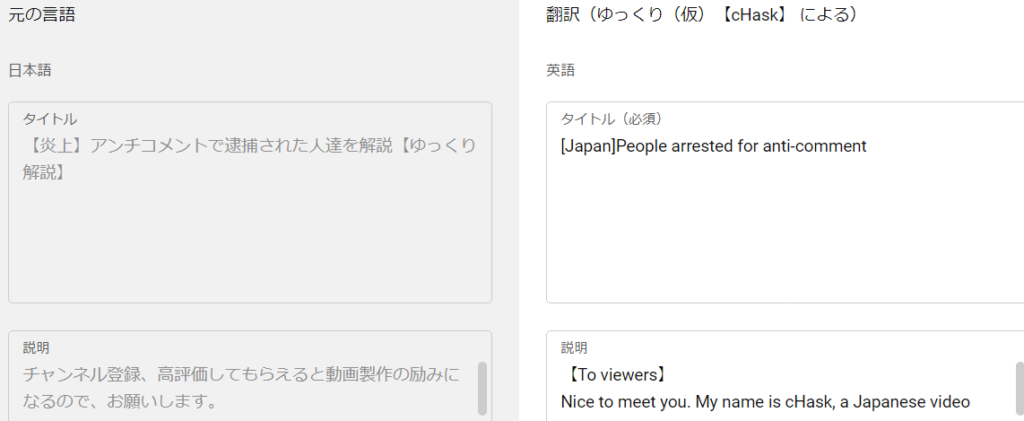
Task: Click the scrollbar of the Japanese description box
Action: tap(482, 388)
